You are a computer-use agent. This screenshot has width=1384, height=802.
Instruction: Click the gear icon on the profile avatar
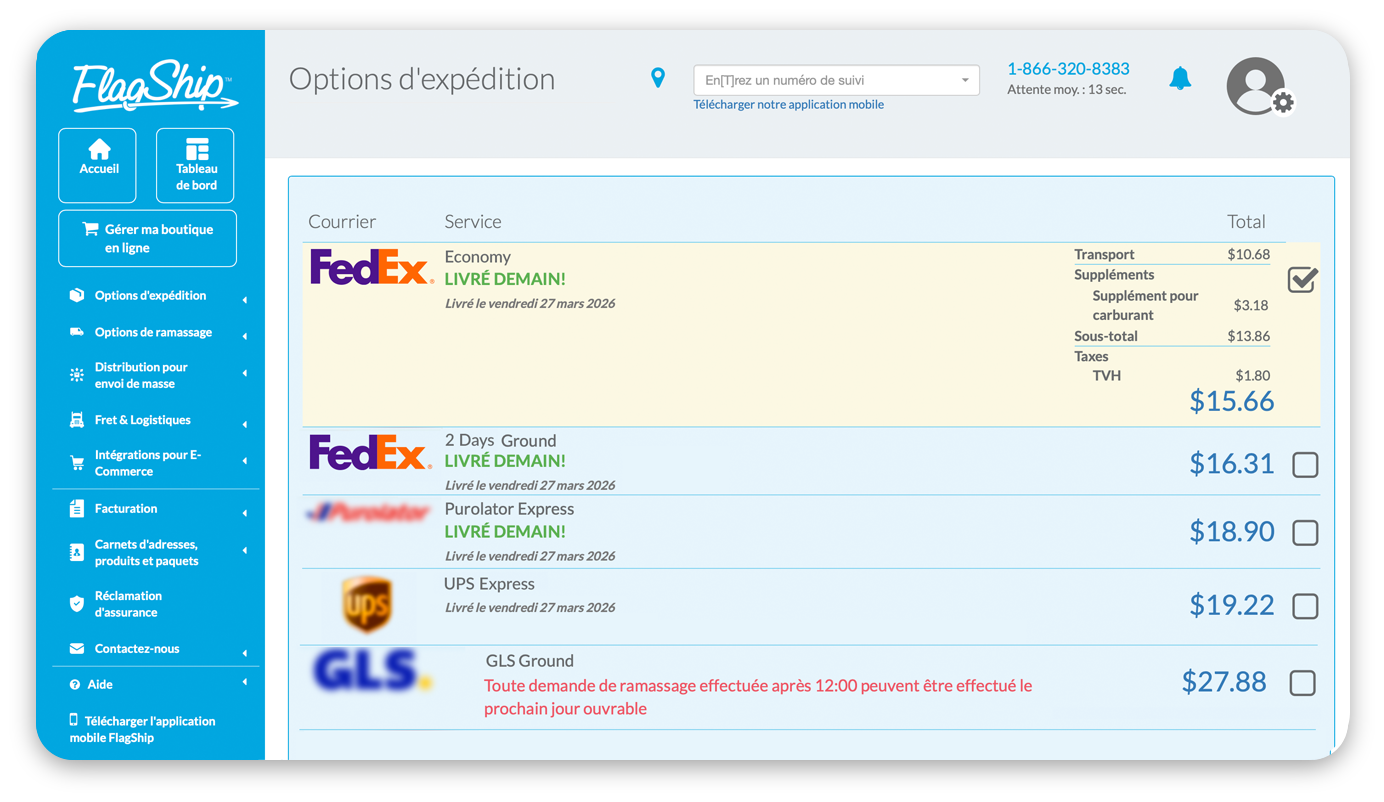tap(1283, 102)
